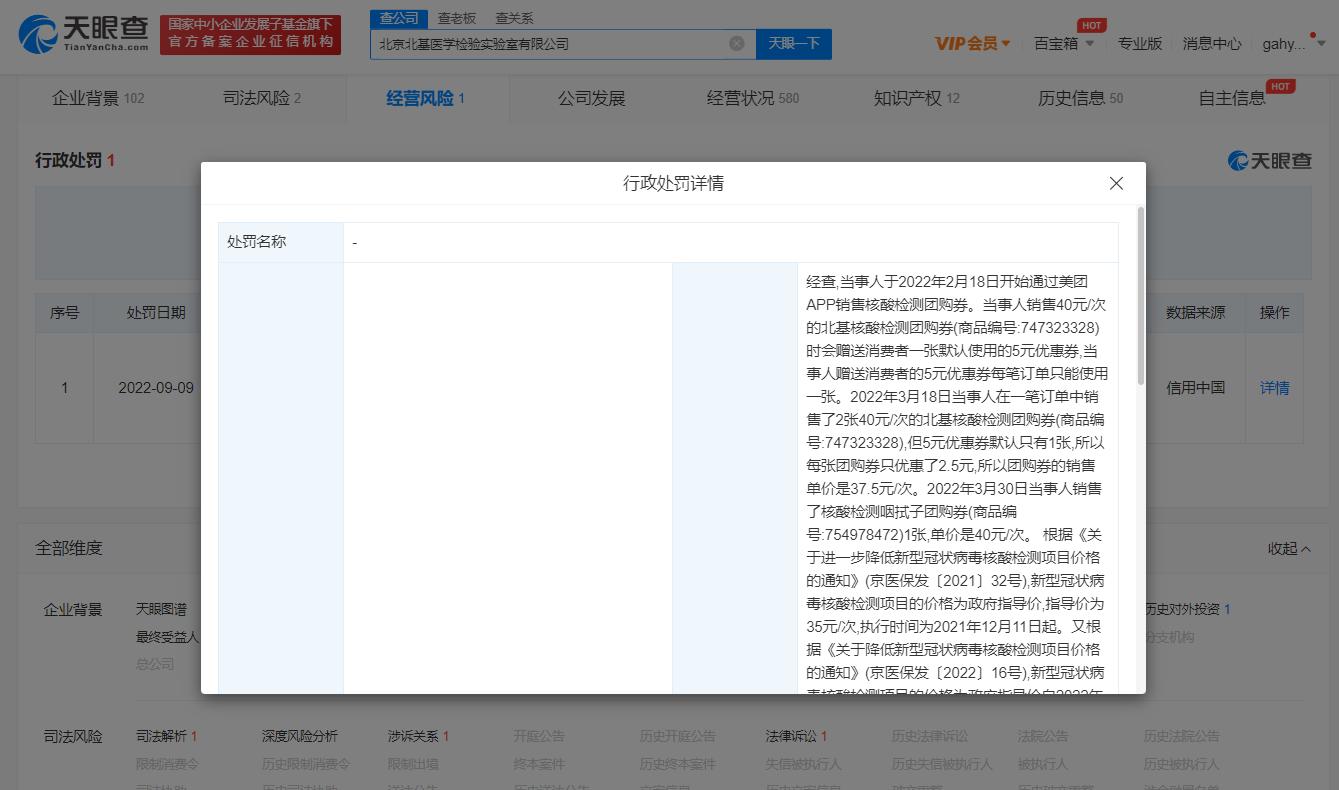This screenshot has width=1339, height=790.
Task: Select the 查老板 search tab
Action: (x=457, y=18)
